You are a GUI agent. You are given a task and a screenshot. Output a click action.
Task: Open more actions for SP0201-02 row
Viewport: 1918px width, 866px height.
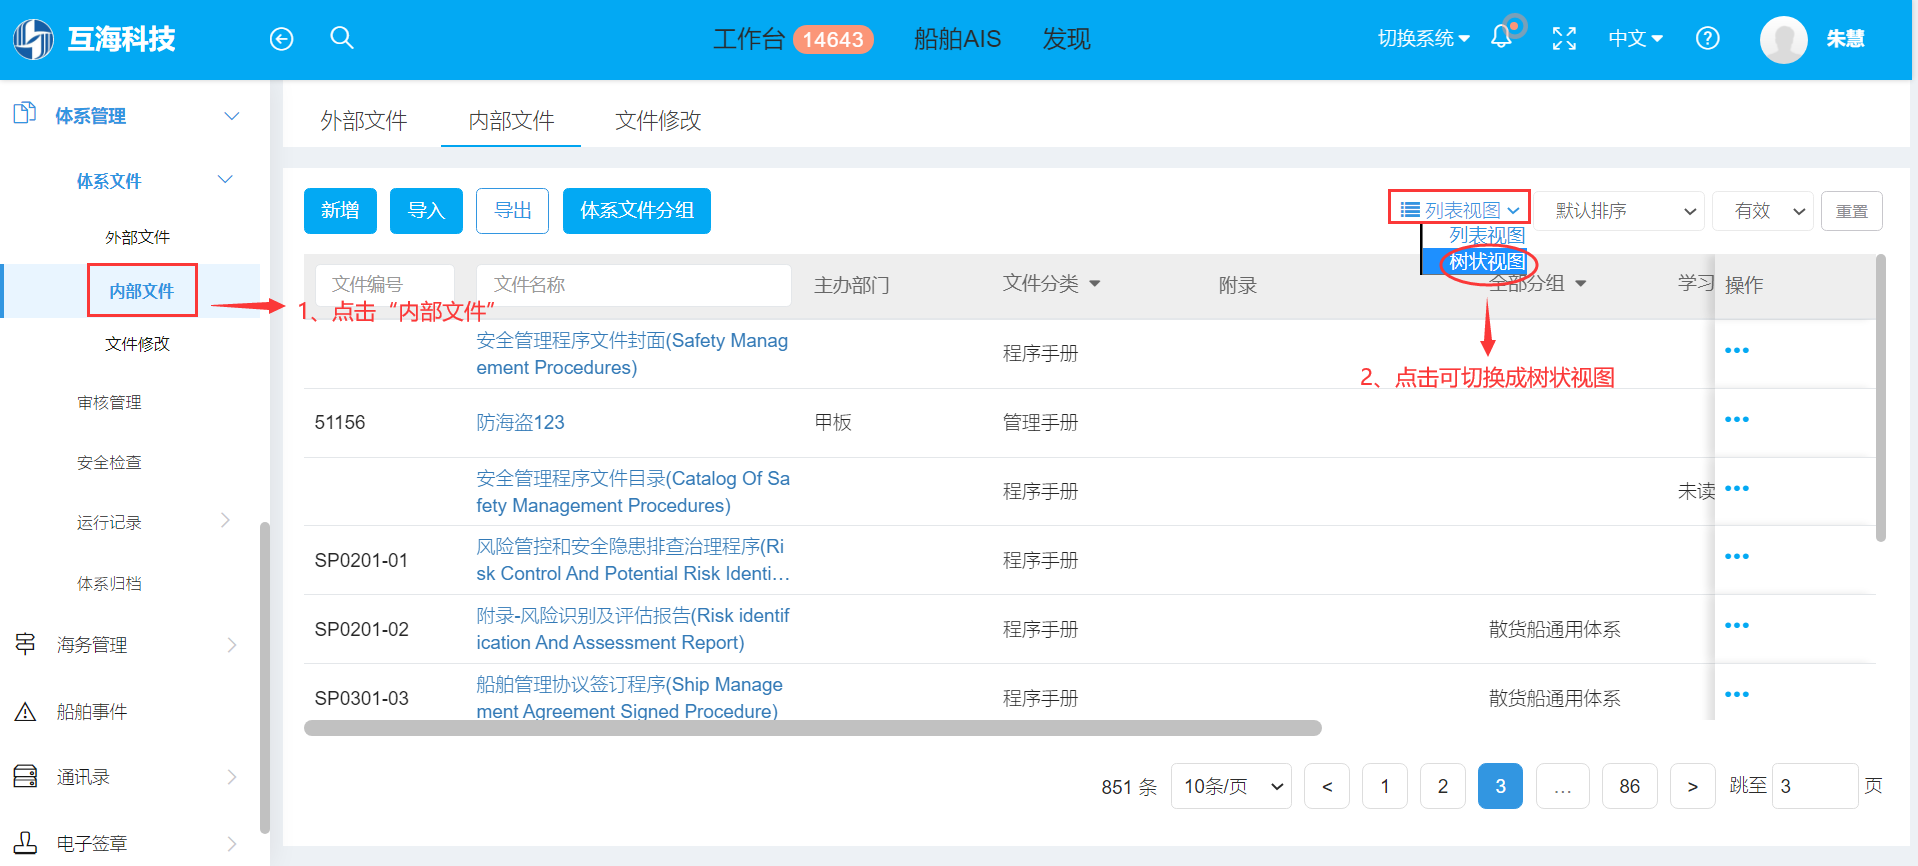point(1737,625)
